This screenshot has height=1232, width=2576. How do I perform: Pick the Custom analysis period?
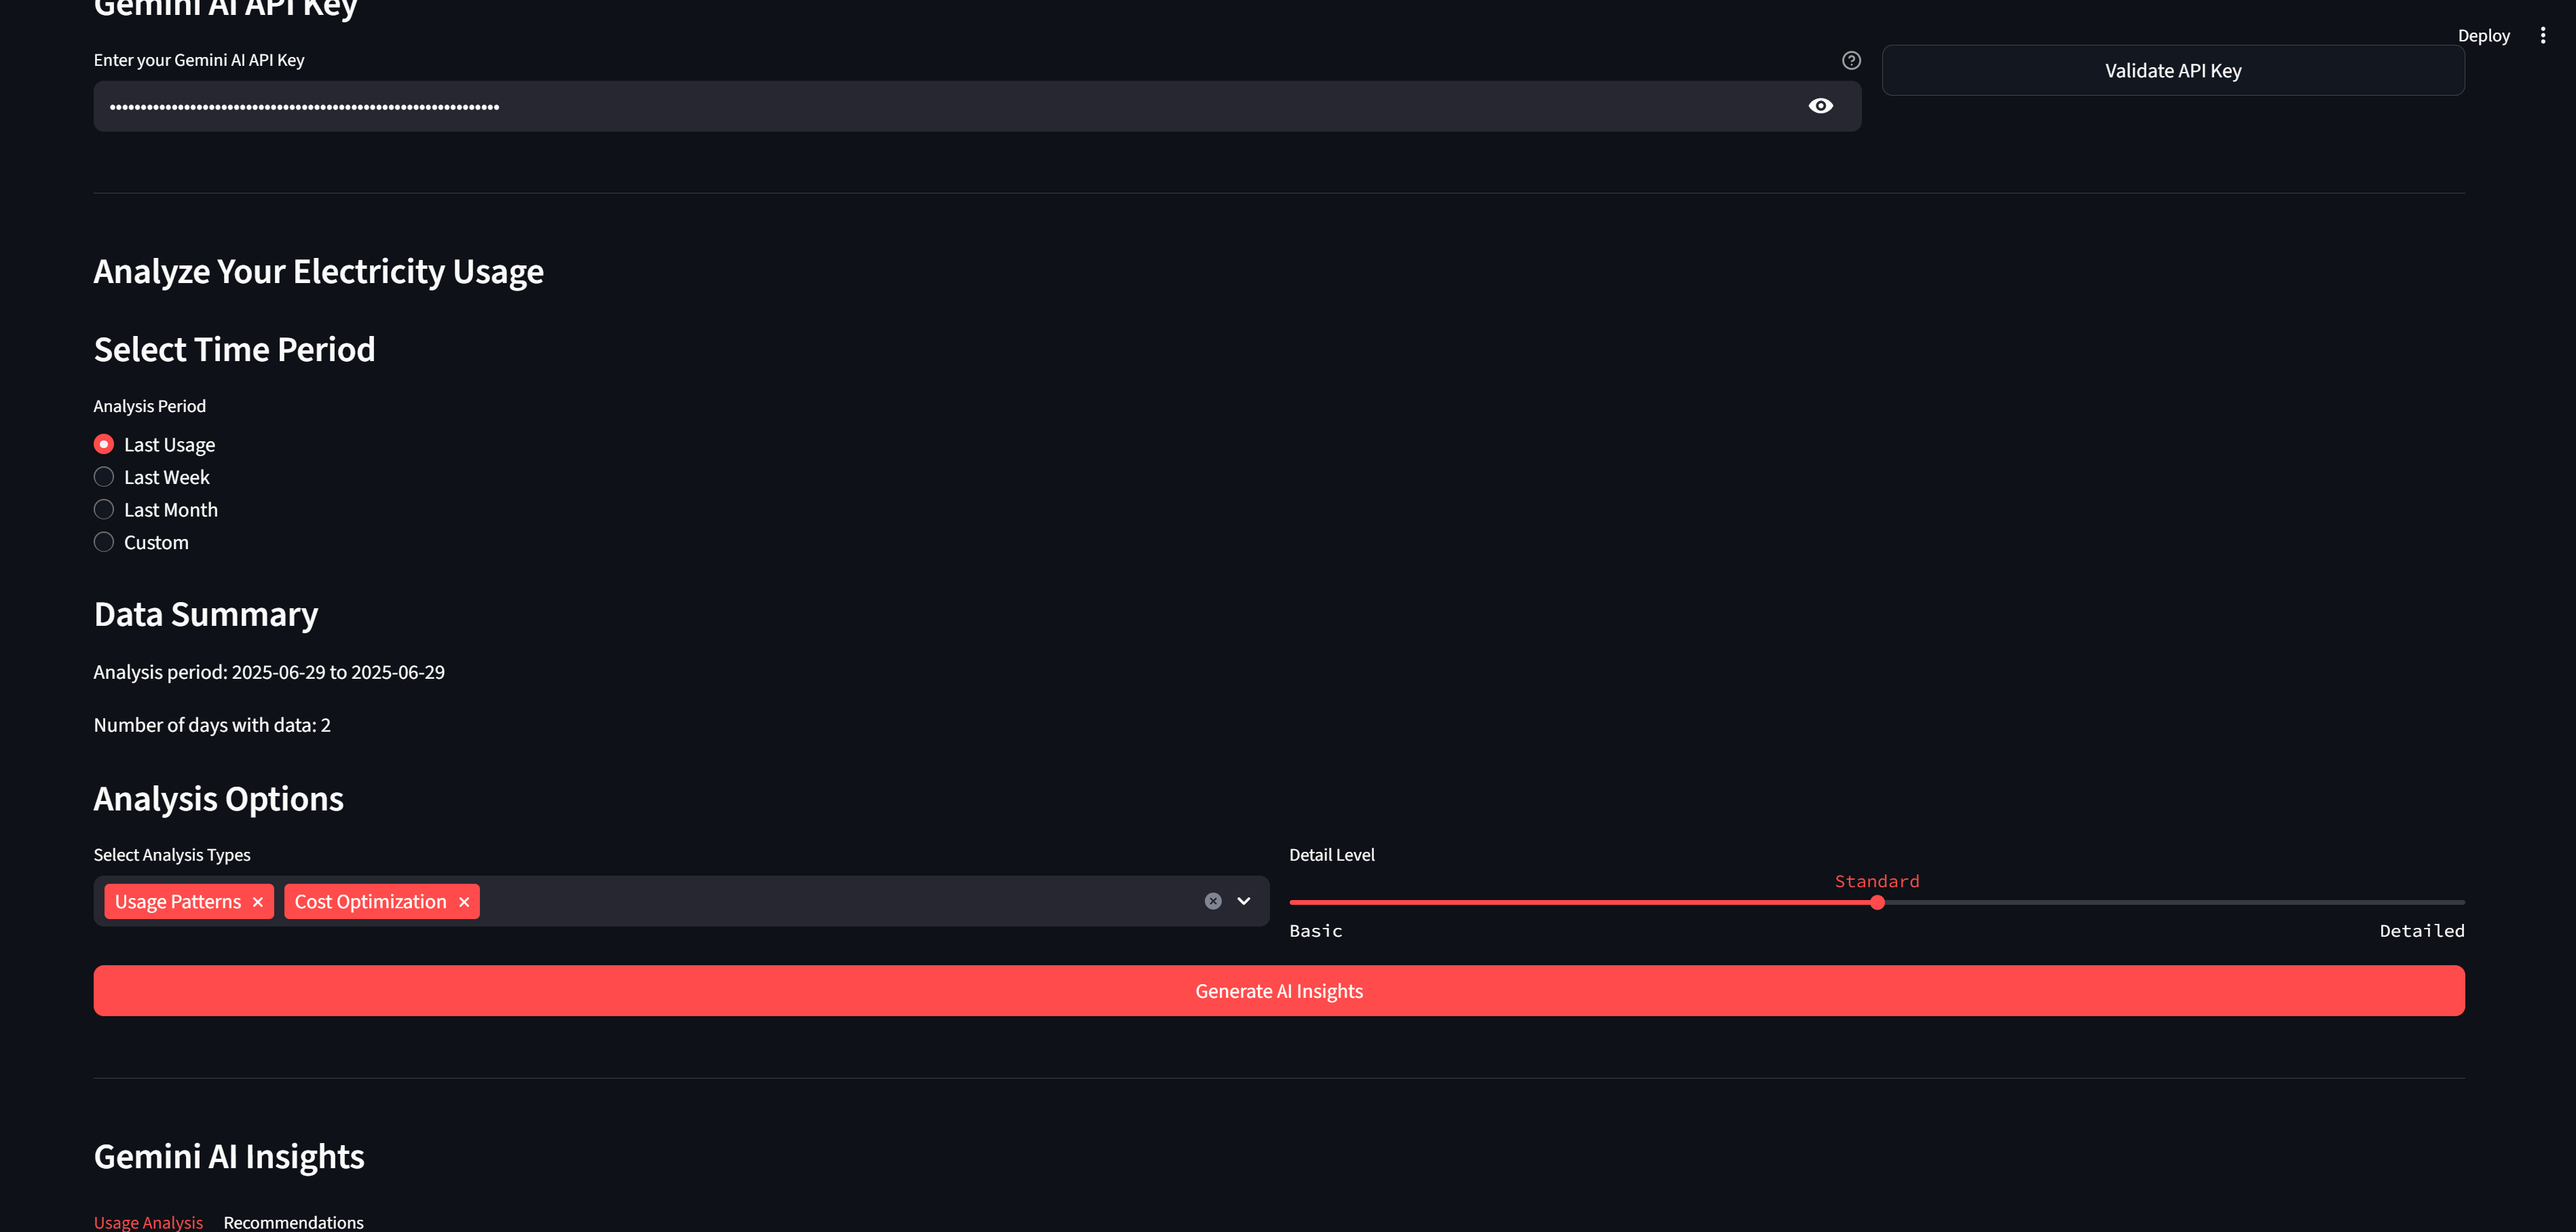tap(104, 542)
